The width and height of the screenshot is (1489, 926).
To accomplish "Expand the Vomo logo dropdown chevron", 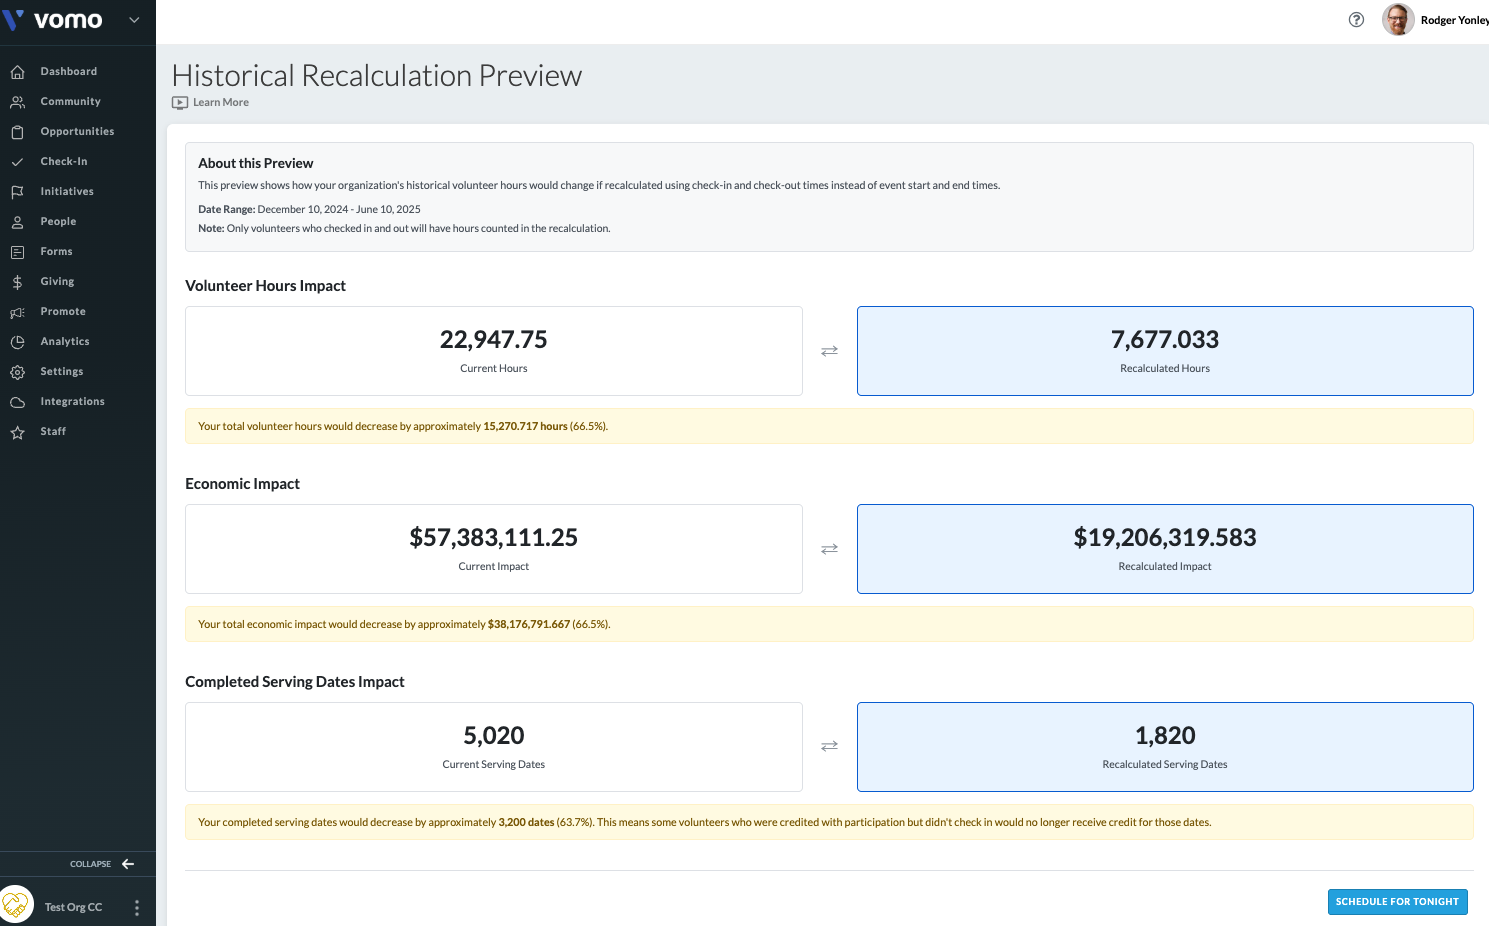I will 134,20.
